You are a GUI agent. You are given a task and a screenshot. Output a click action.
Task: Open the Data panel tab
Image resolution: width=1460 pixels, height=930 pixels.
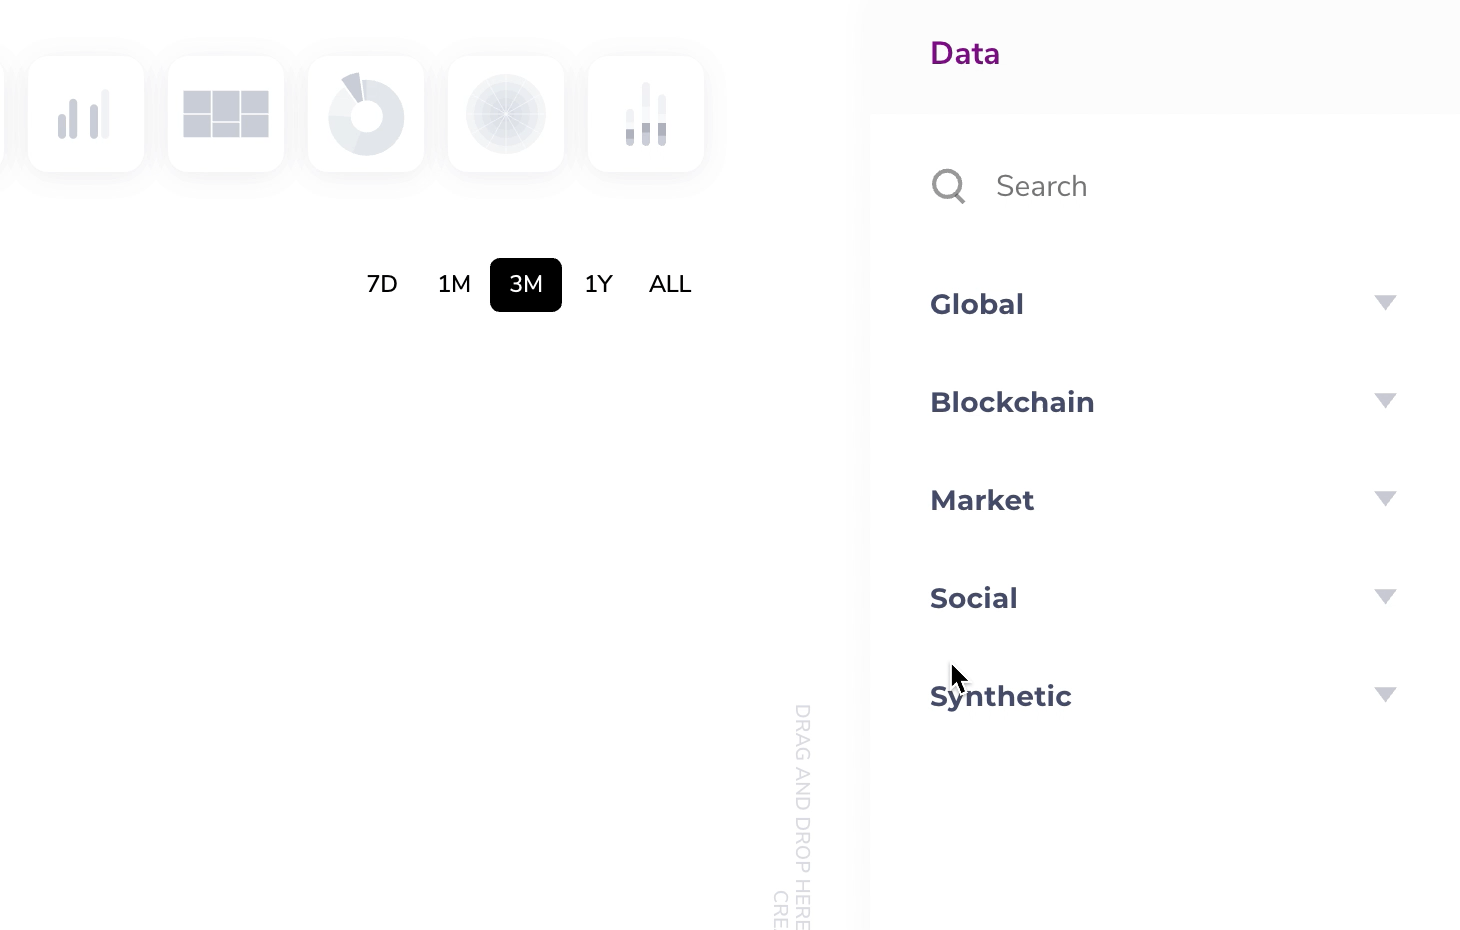point(965,54)
